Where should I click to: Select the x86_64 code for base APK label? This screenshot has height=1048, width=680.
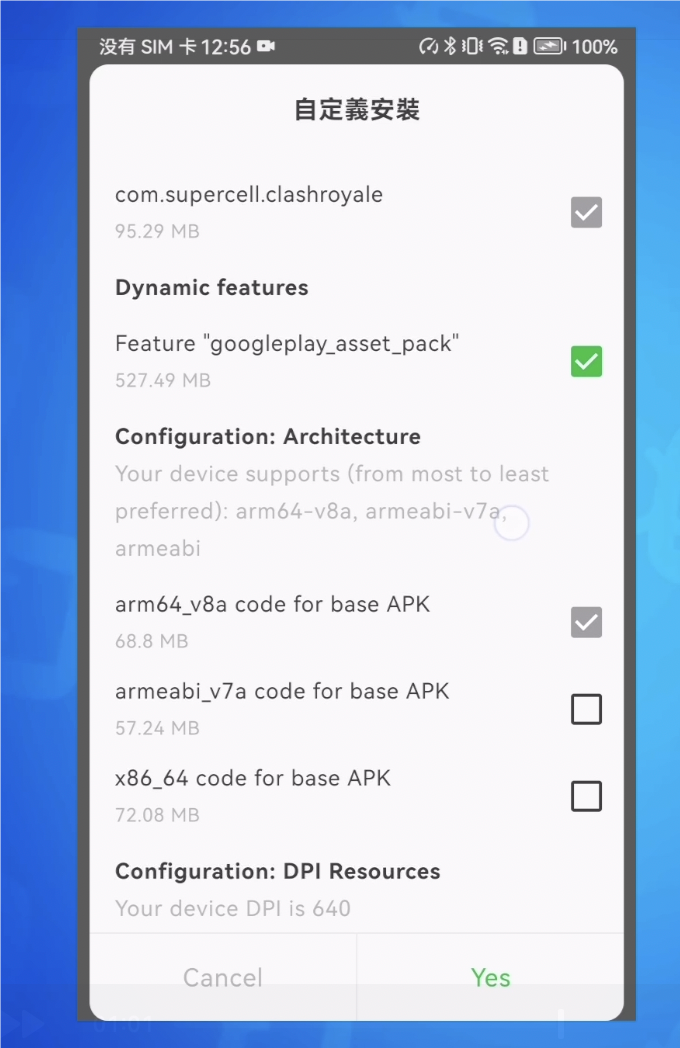tap(253, 778)
